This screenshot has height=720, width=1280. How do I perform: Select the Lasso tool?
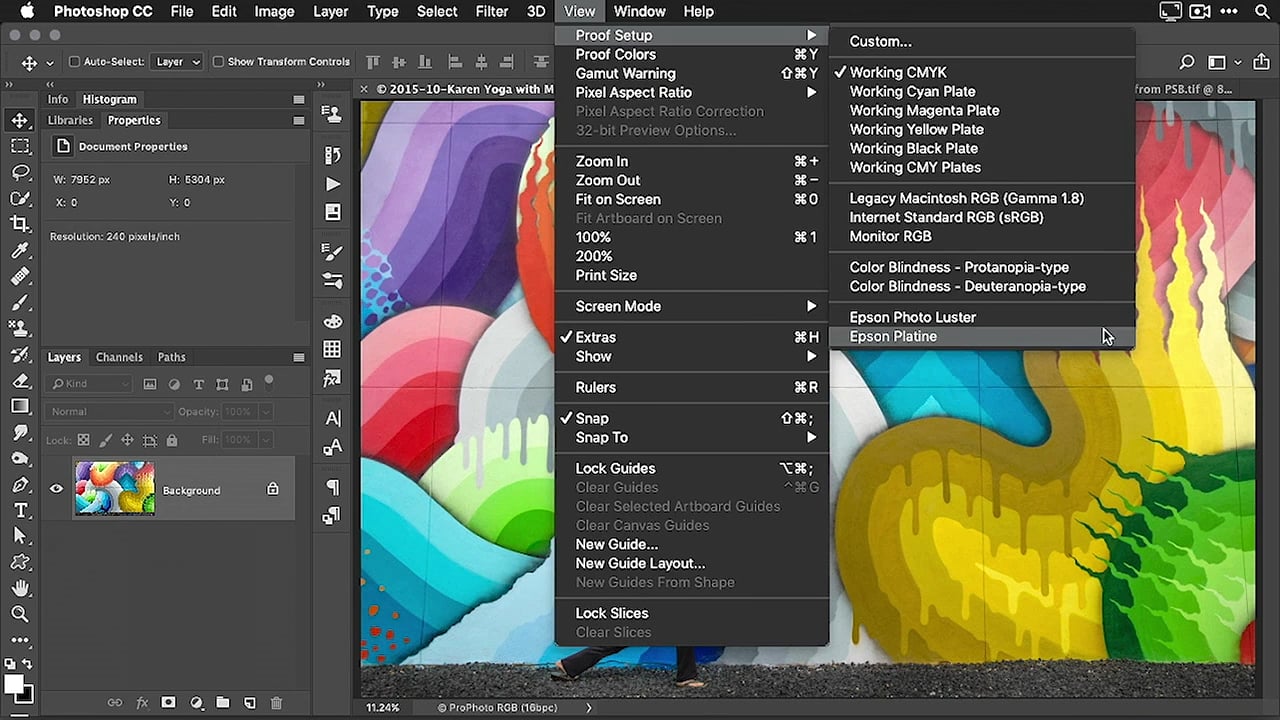tap(20, 172)
